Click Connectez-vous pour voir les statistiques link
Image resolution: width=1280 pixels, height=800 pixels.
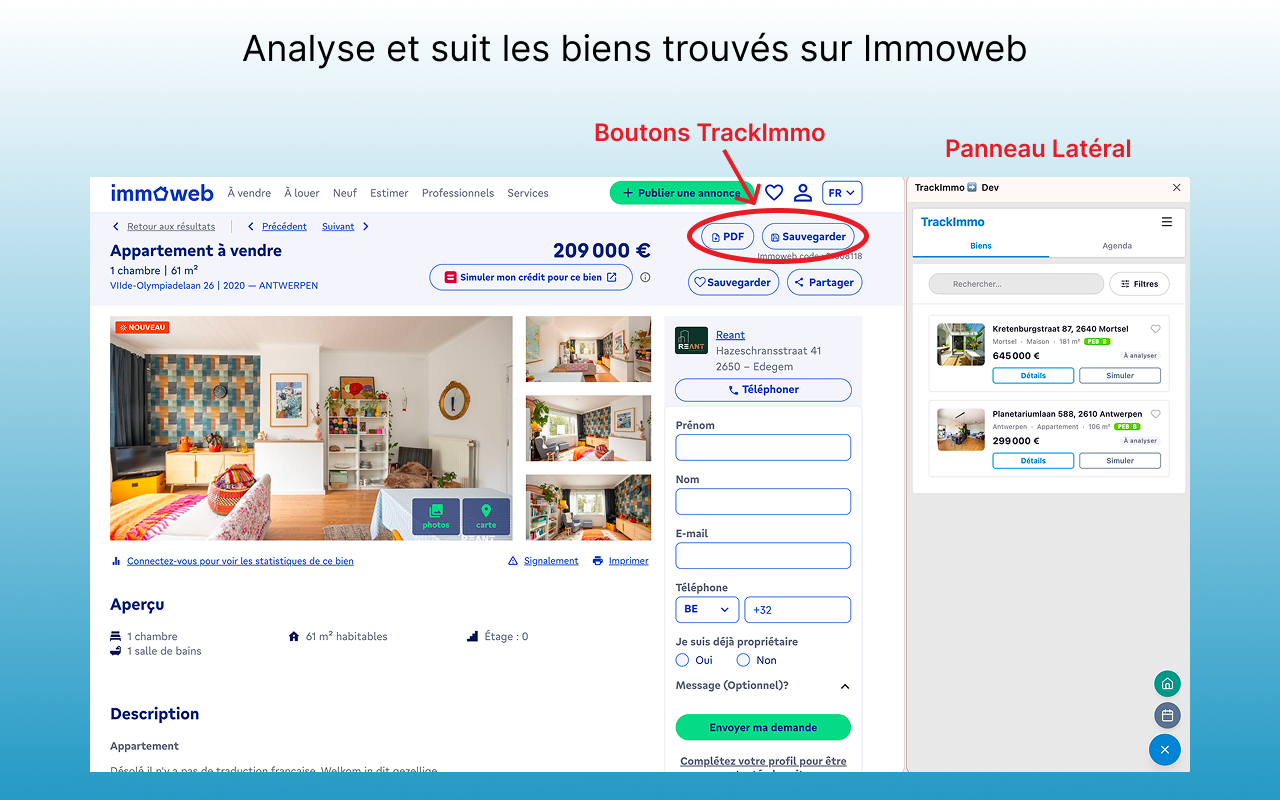pyautogui.click(x=240, y=561)
